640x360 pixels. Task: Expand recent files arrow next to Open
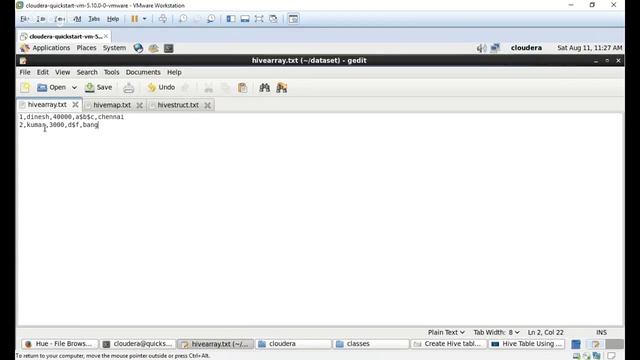pos(74,87)
